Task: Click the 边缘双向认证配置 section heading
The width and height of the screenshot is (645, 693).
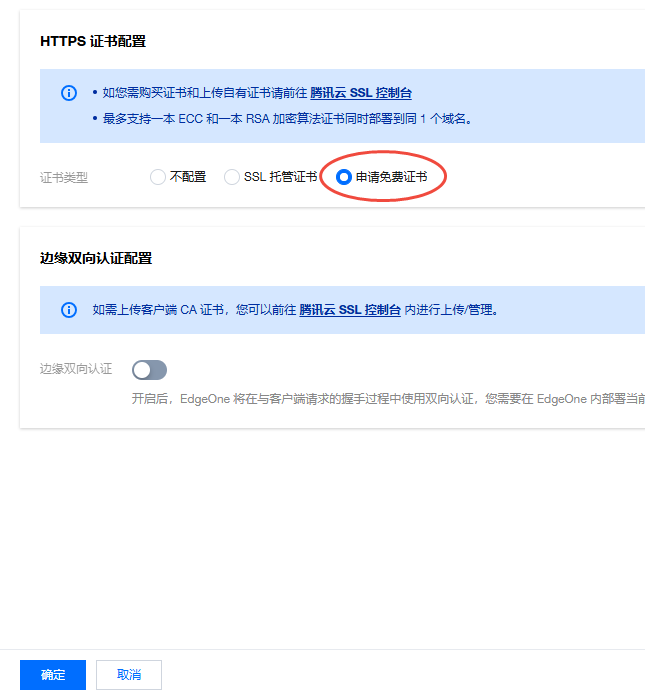Action: pyautogui.click(x=96, y=258)
